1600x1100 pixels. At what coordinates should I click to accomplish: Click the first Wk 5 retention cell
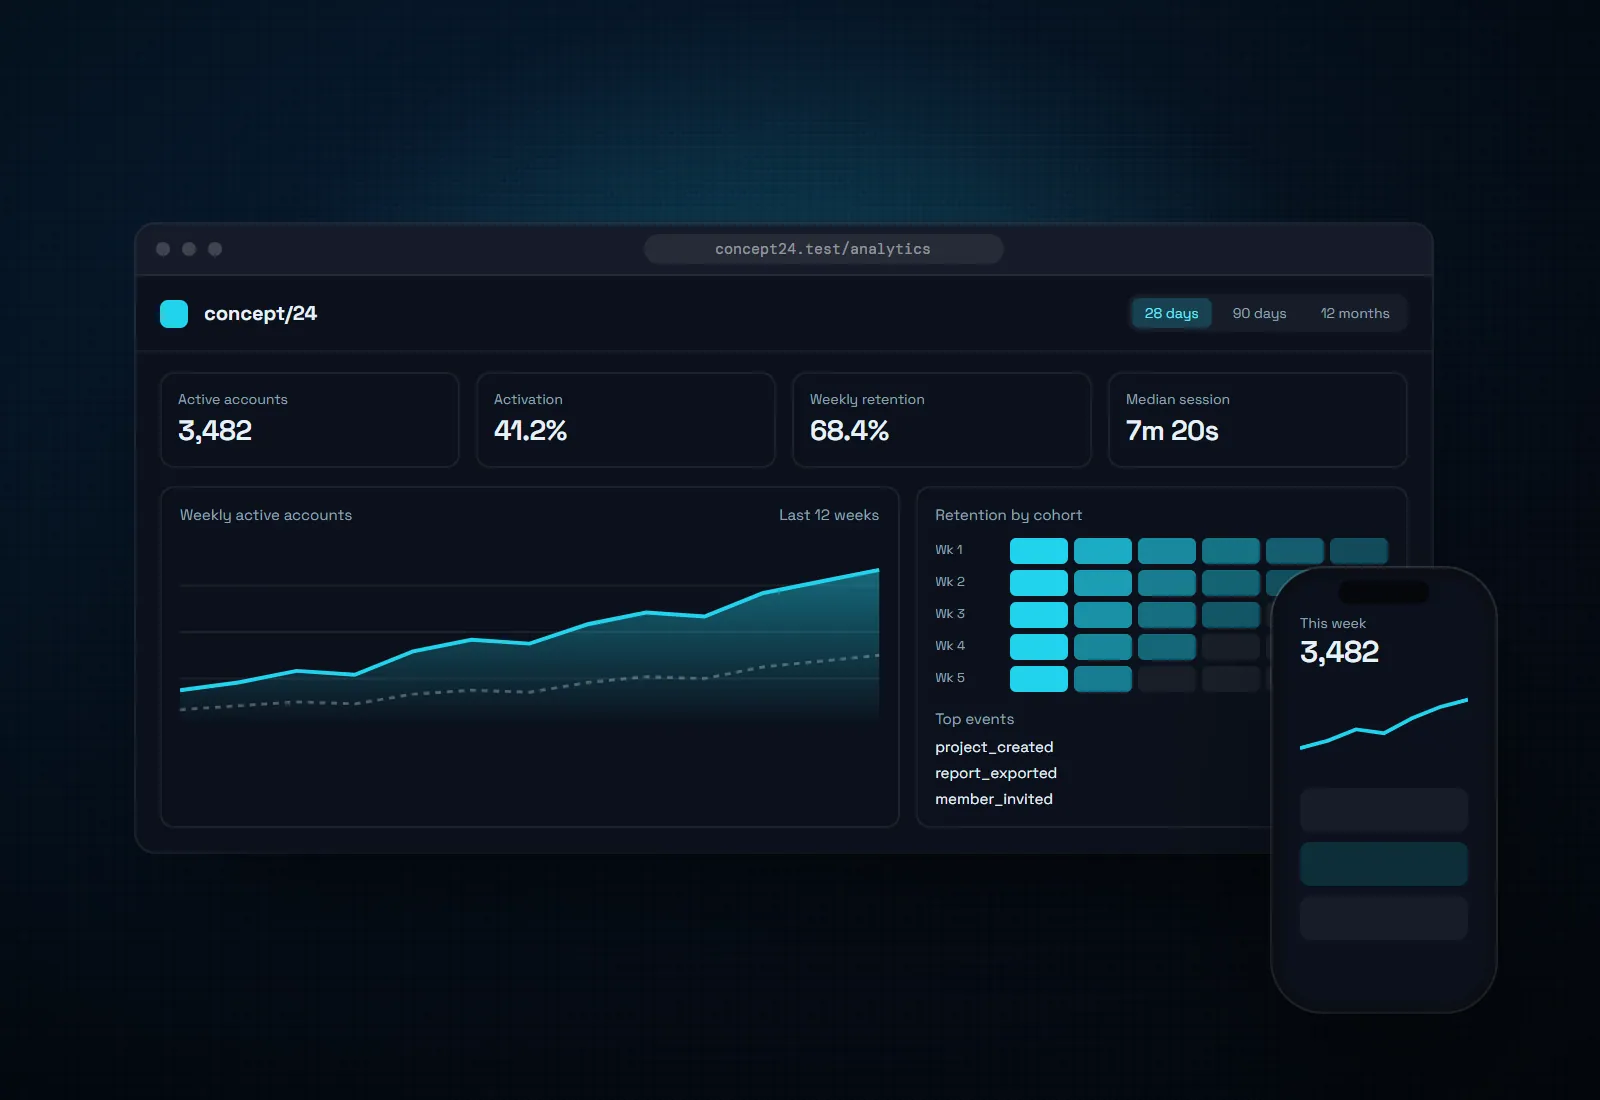click(x=1039, y=679)
